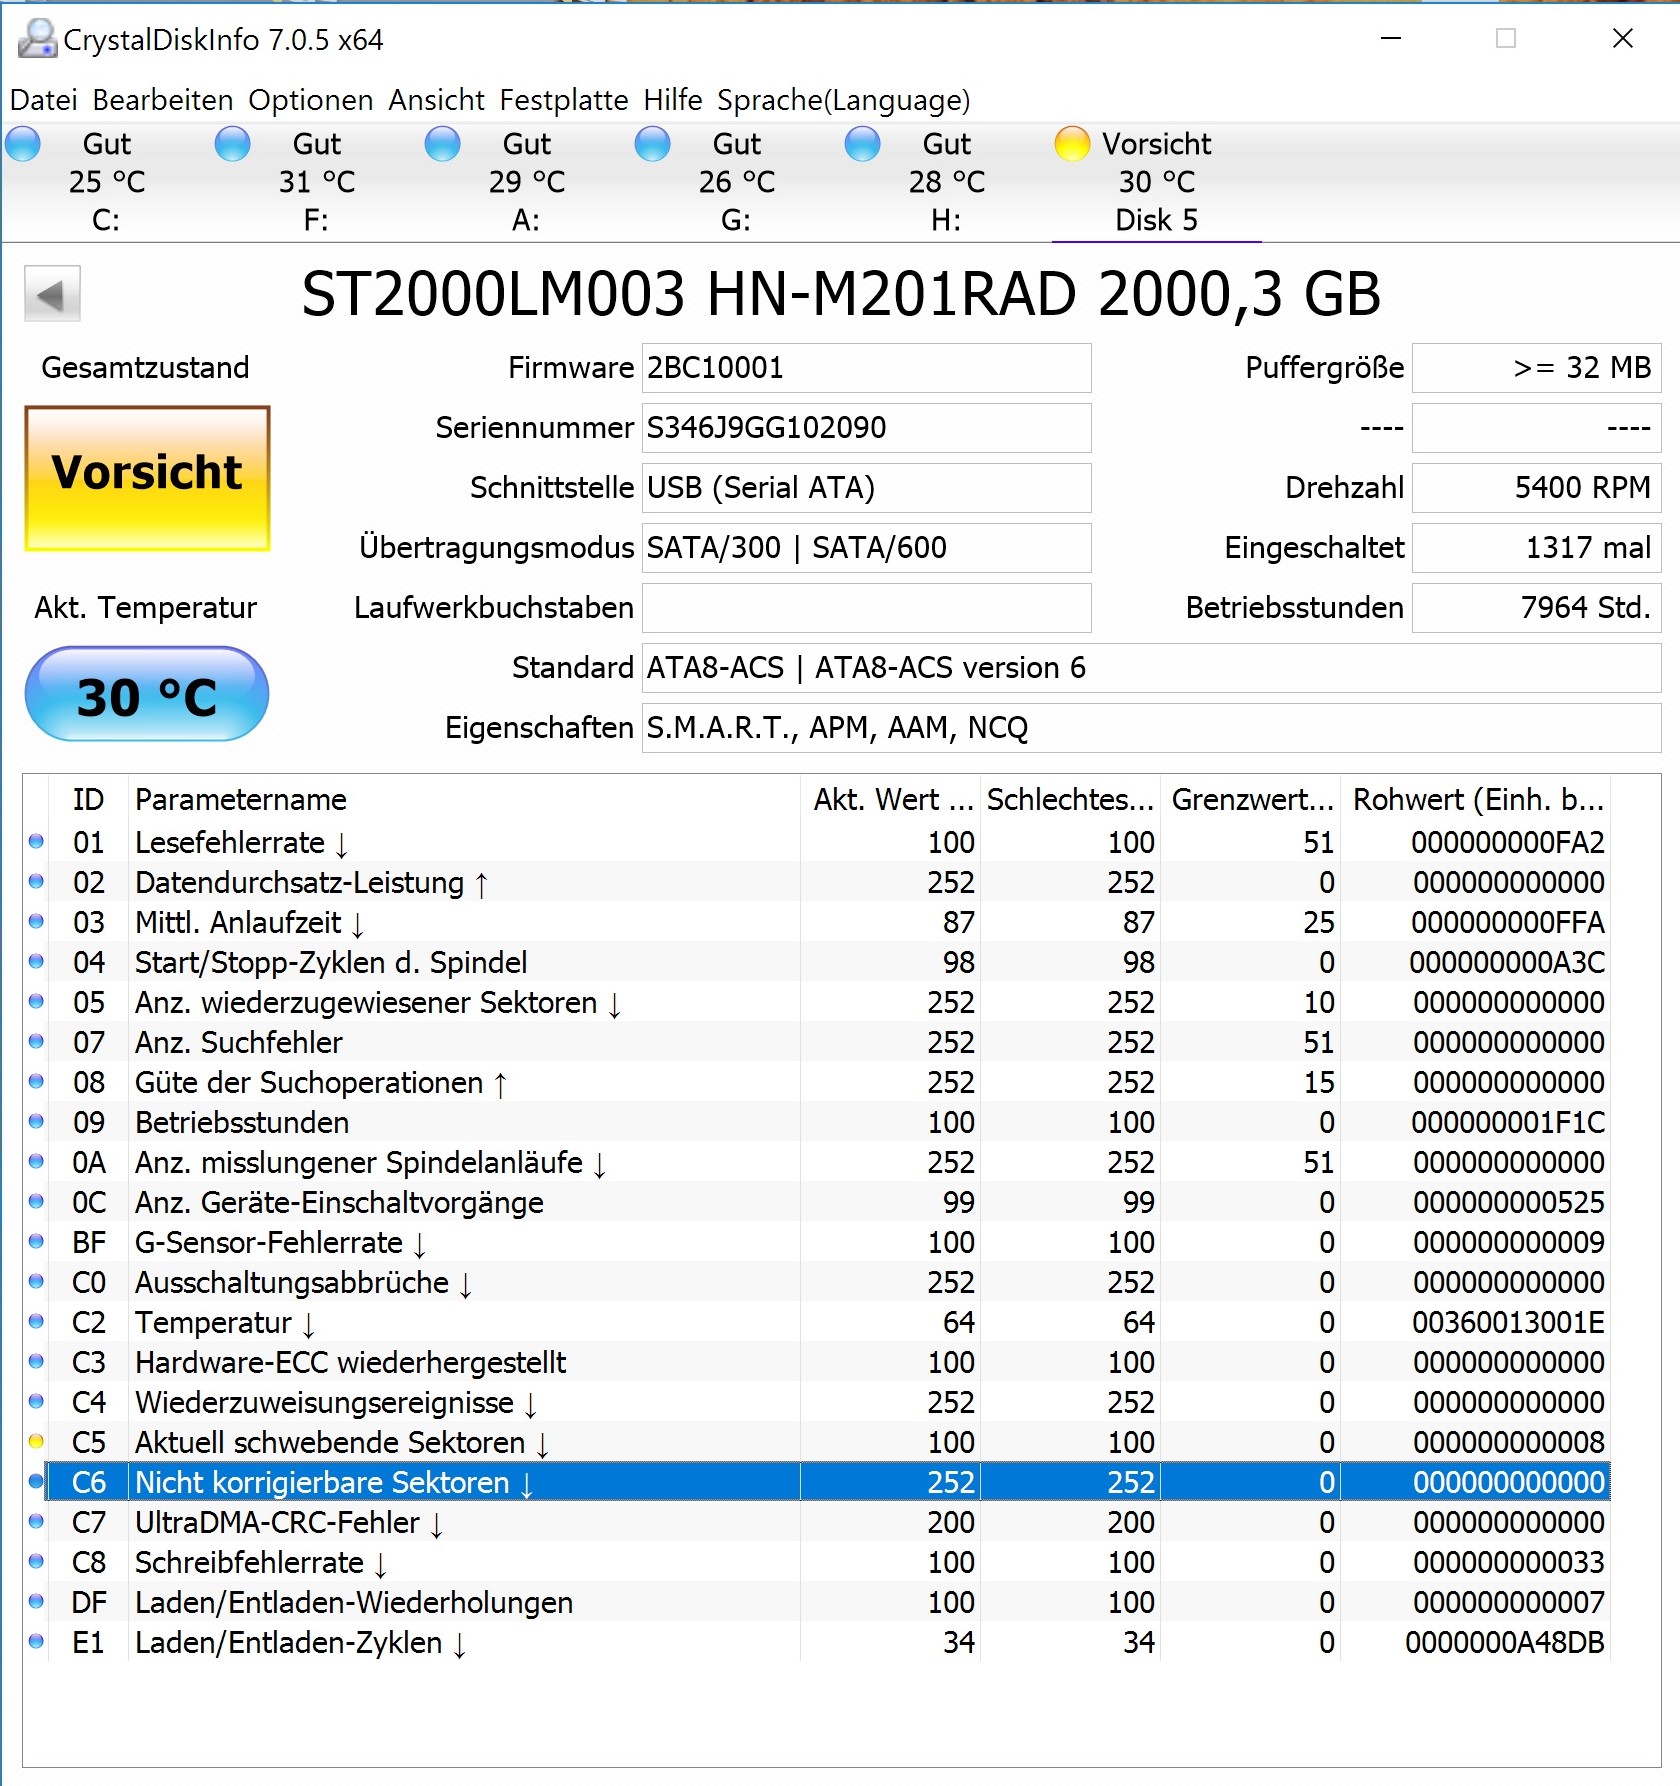Minimize the CrystalDiskInfo window
This screenshot has width=1680, height=1786.
1391,39
